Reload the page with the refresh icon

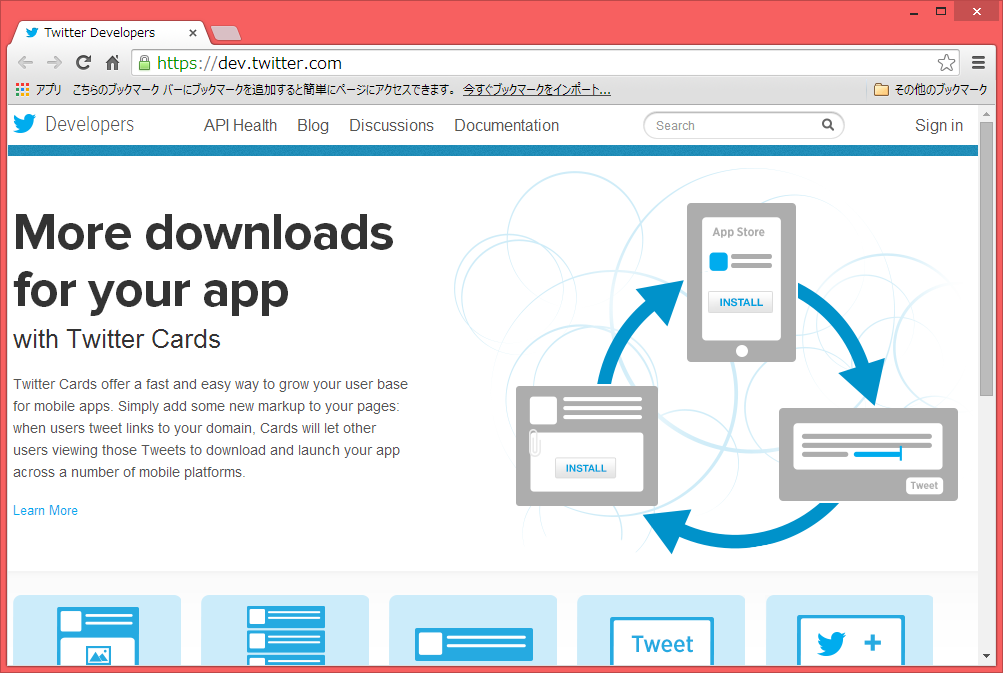click(x=83, y=63)
